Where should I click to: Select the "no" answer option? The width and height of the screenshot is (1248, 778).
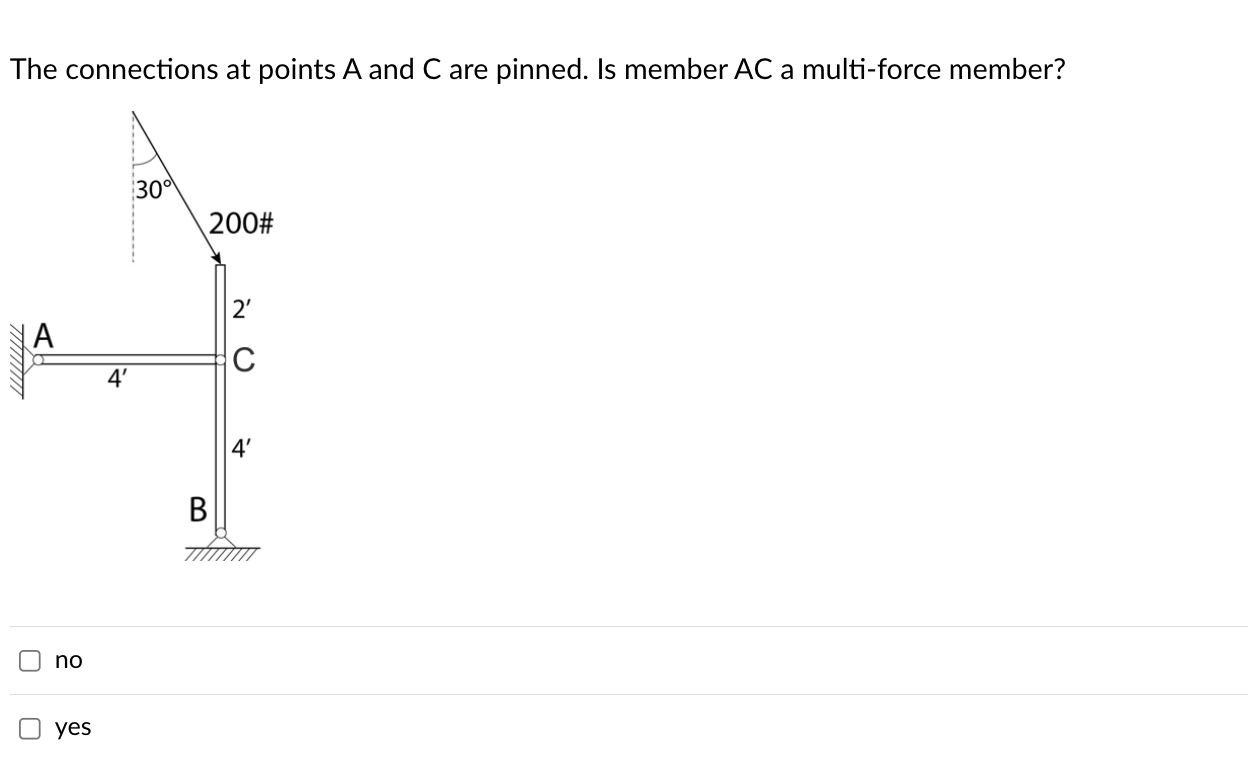(69, 659)
